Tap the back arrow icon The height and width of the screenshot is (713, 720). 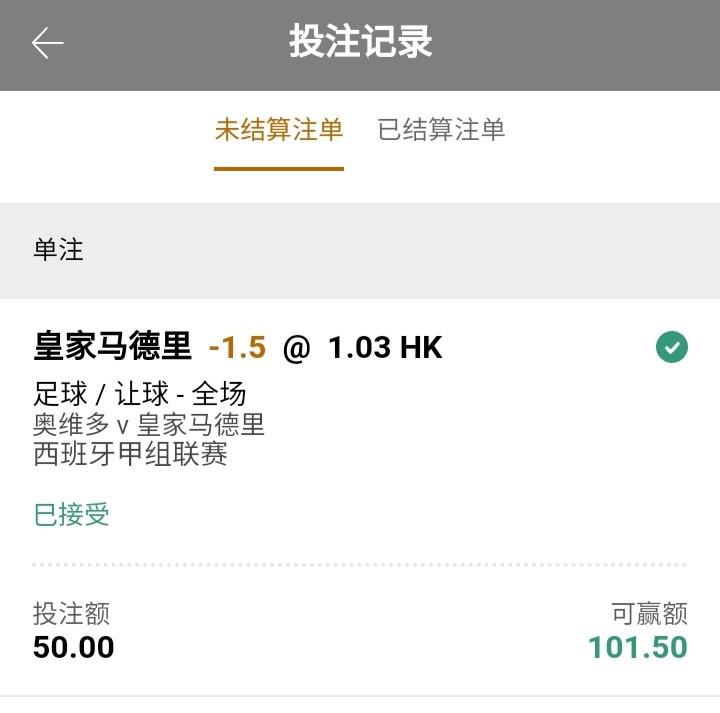(x=47, y=43)
